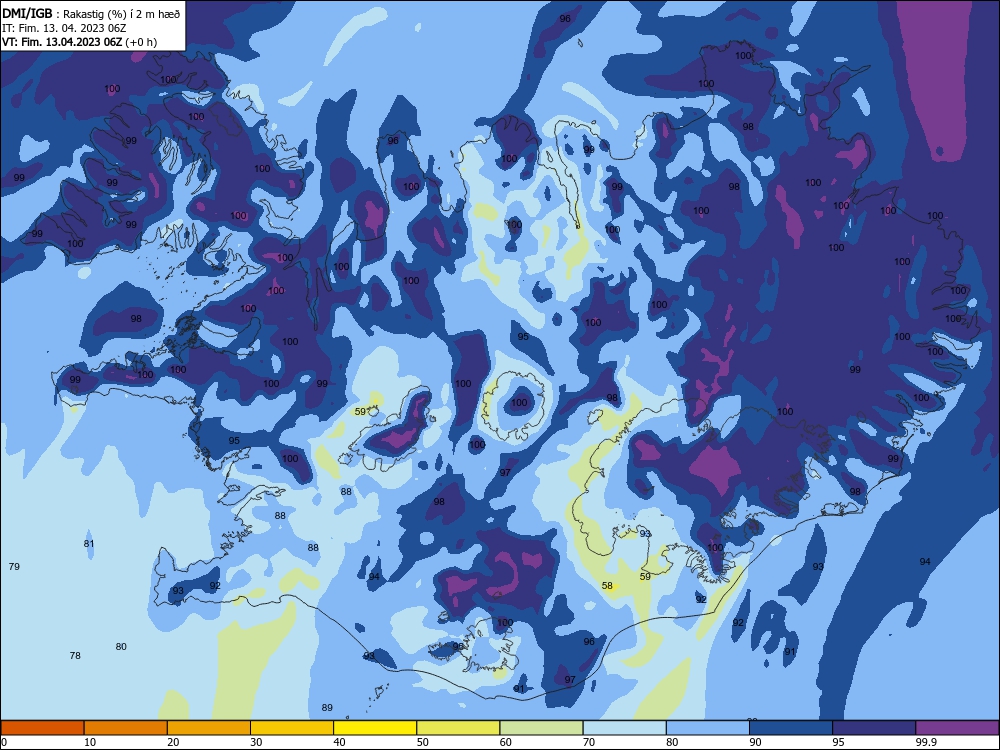
Task: Click the humidity value 81 on the map
Action: [89, 544]
